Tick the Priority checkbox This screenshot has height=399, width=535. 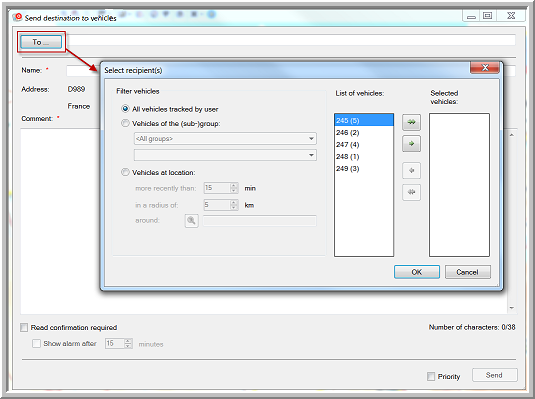[x=431, y=376]
